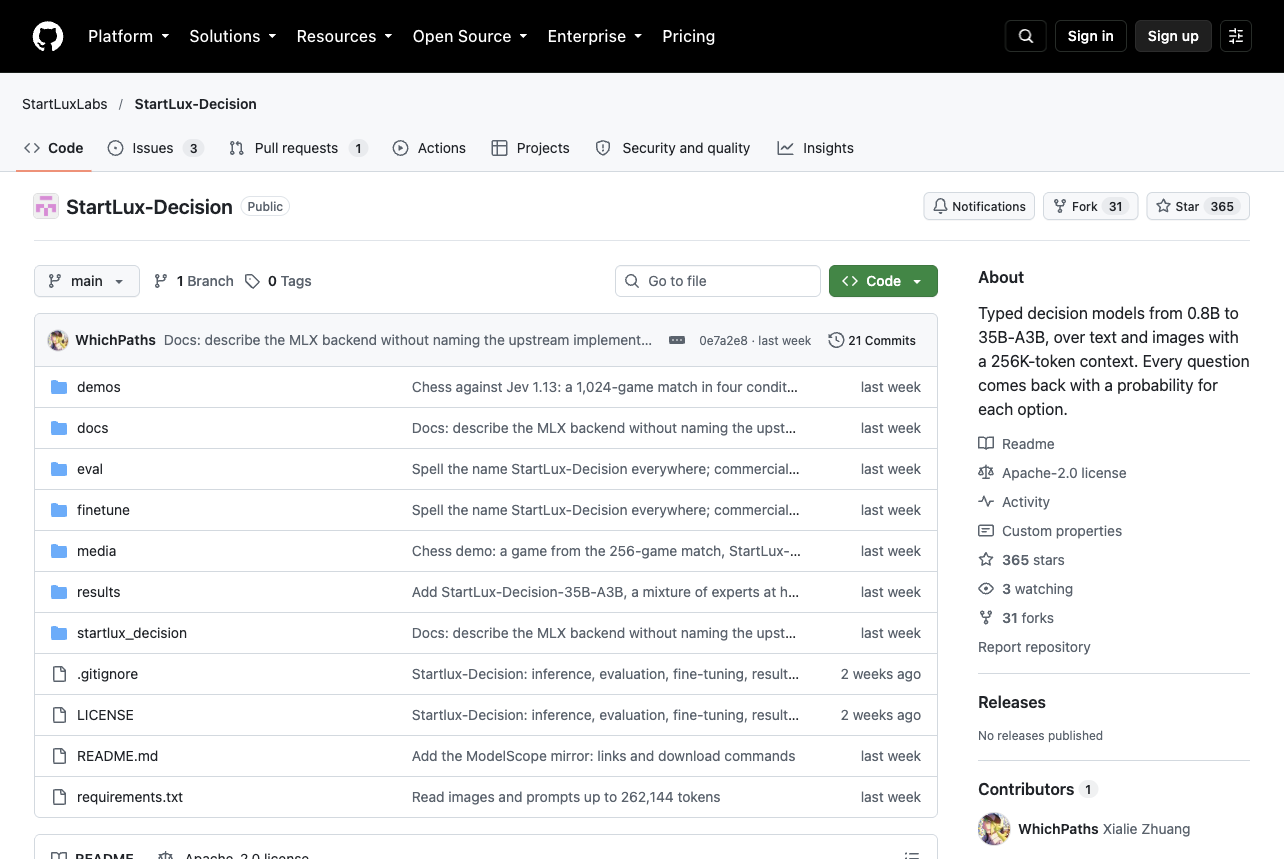Click the StartLuxLabs breadcrumb link
This screenshot has width=1284, height=859.
tap(65, 104)
